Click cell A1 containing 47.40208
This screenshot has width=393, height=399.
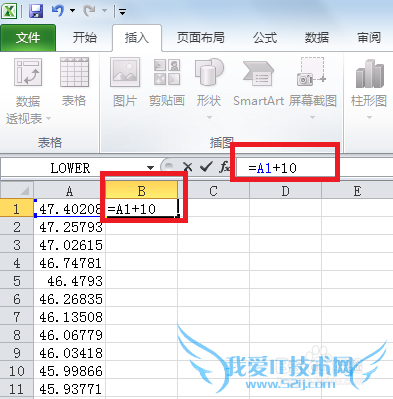coord(69,209)
